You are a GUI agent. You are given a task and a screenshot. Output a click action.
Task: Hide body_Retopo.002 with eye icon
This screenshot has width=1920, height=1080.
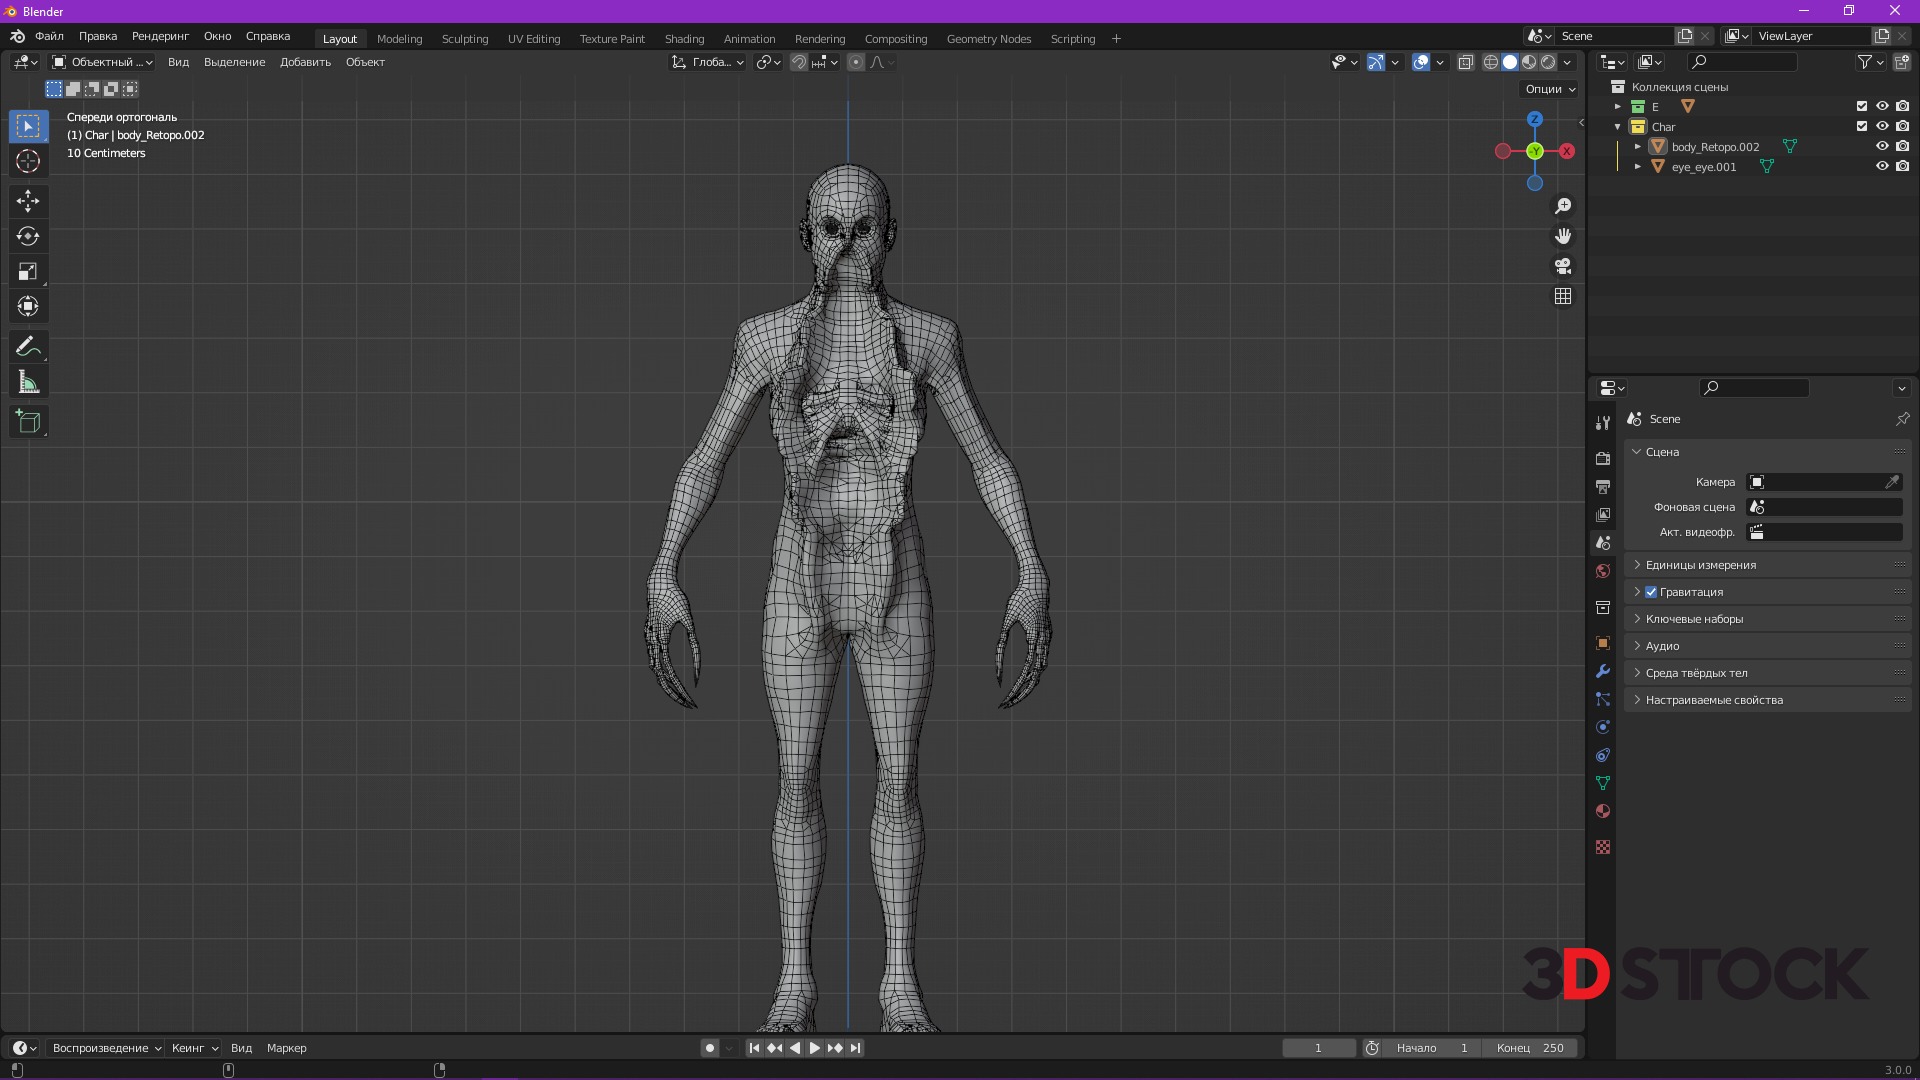1882,147
